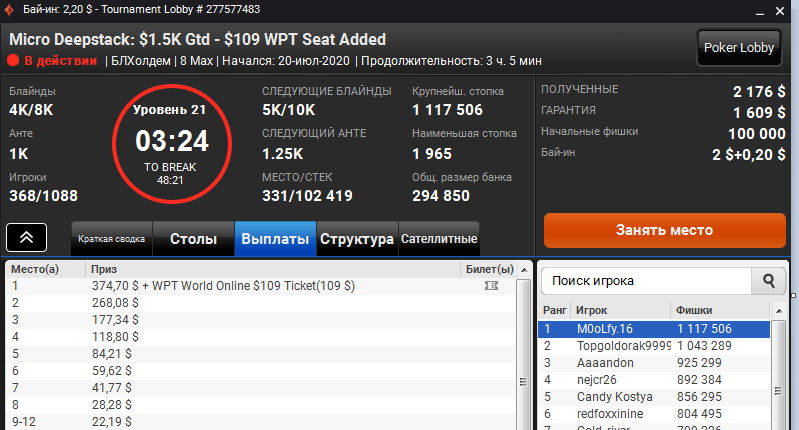Click the 28,28 $ prize row
This screenshot has width=799, height=430.
click(261, 405)
